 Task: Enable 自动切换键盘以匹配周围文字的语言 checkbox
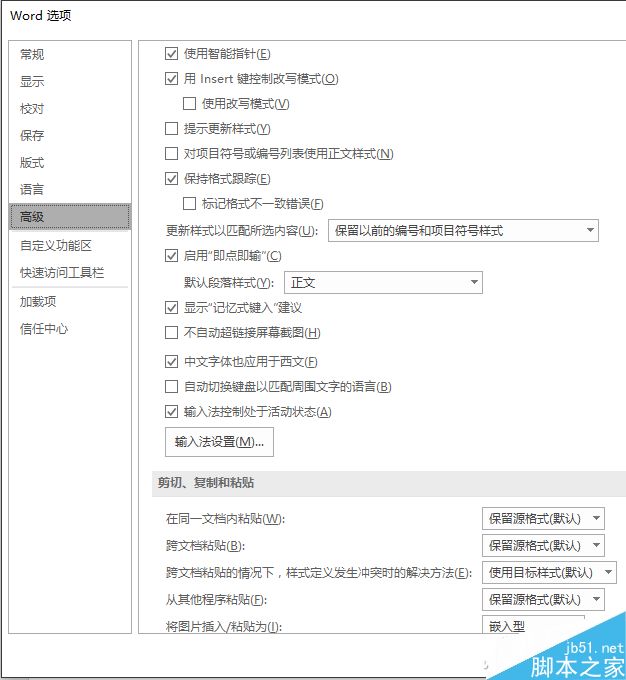[171, 386]
